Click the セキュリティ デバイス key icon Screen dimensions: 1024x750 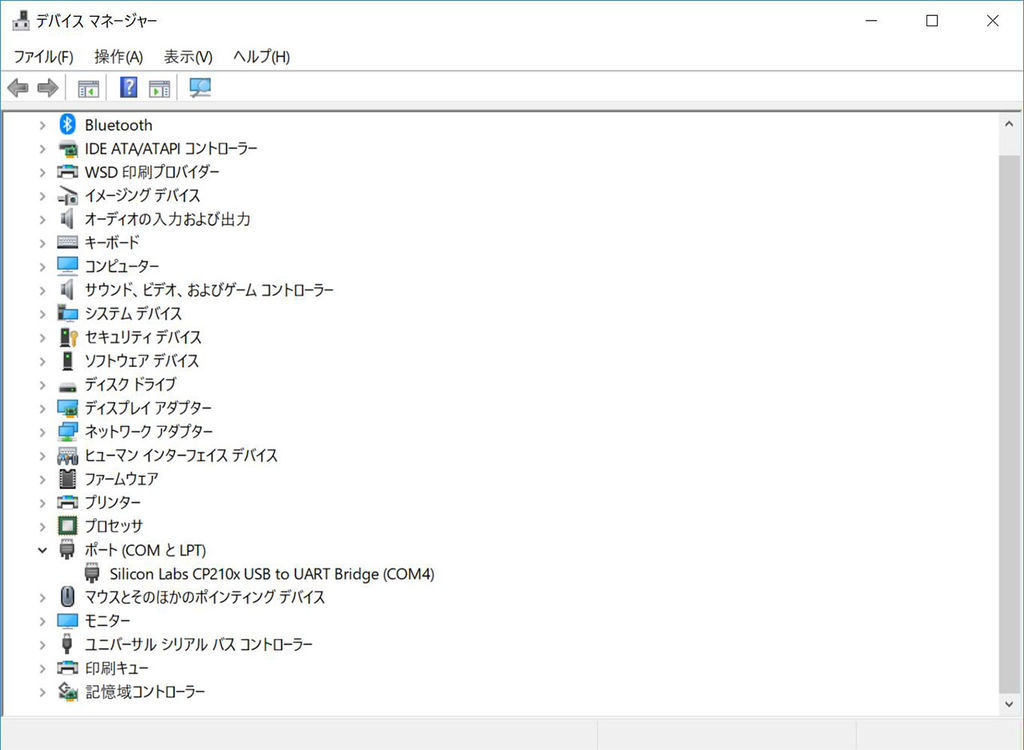68,337
